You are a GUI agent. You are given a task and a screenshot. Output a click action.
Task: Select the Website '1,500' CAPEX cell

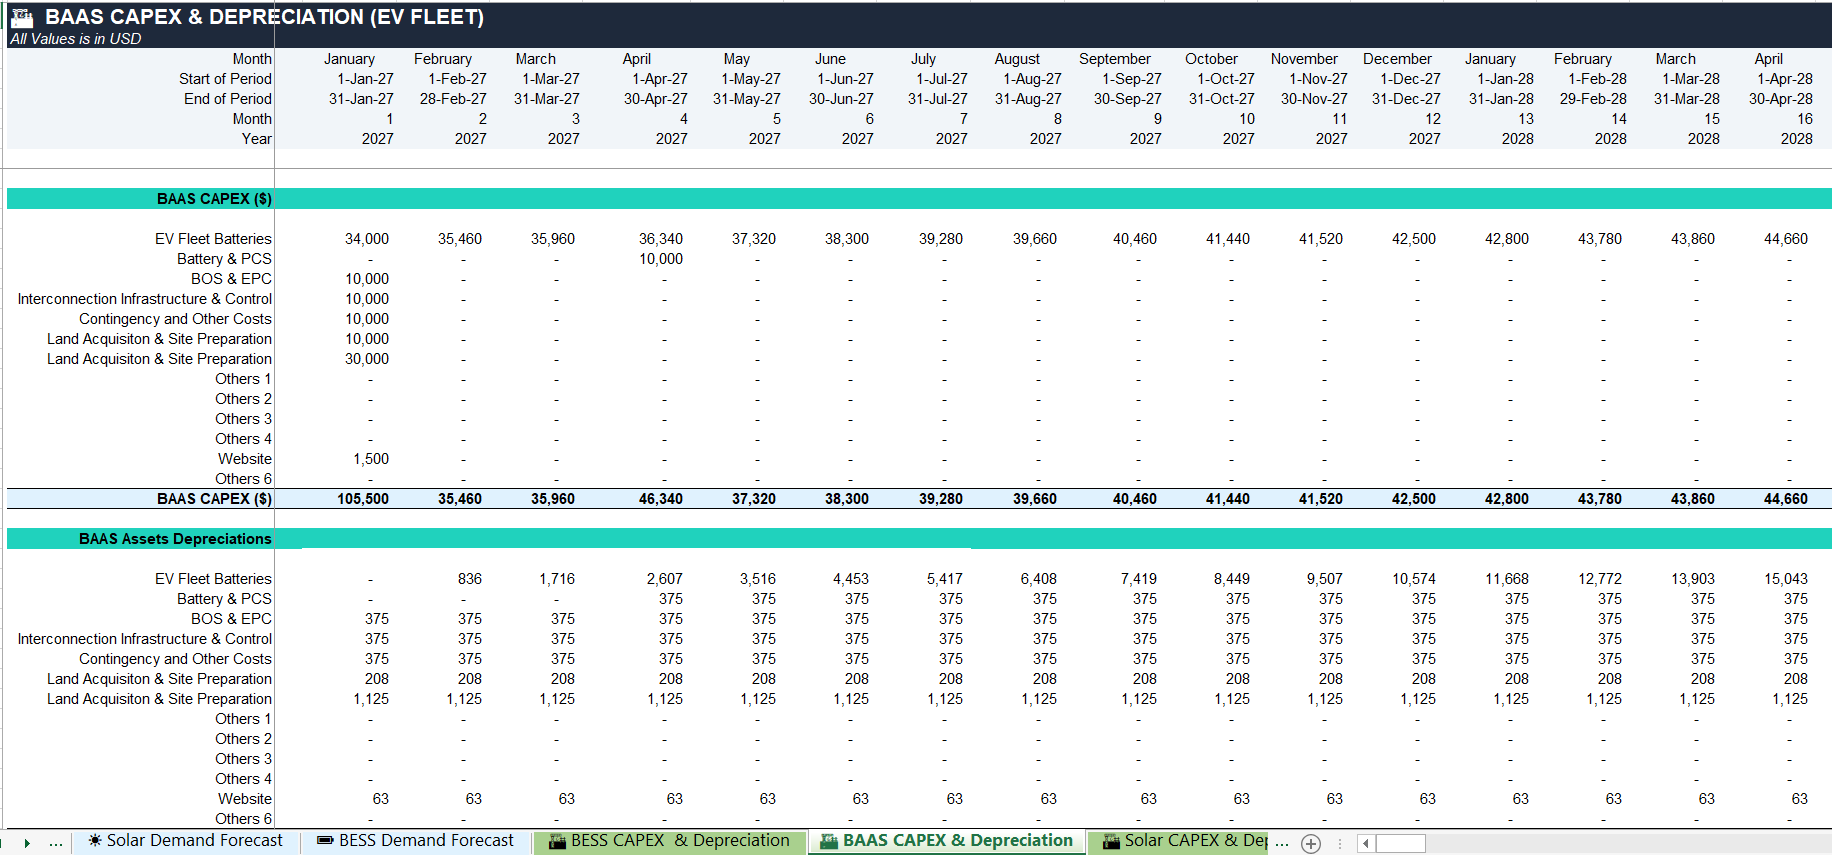(371, 459)
